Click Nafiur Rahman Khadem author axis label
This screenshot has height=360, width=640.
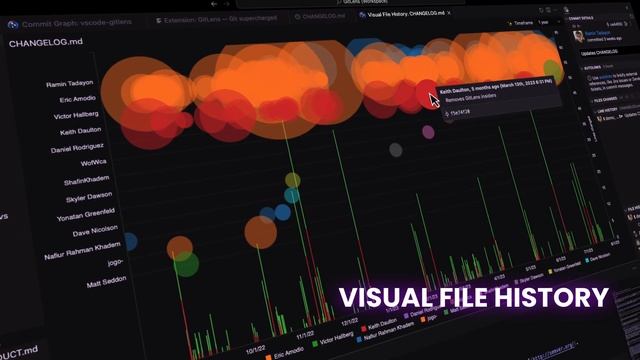click(82, 251)
